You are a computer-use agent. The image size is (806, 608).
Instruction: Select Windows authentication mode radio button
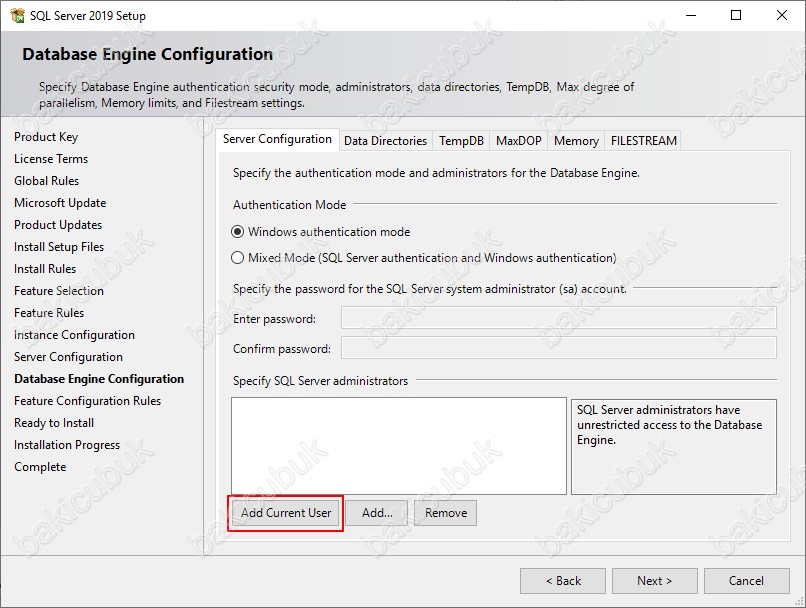(237, 232)
